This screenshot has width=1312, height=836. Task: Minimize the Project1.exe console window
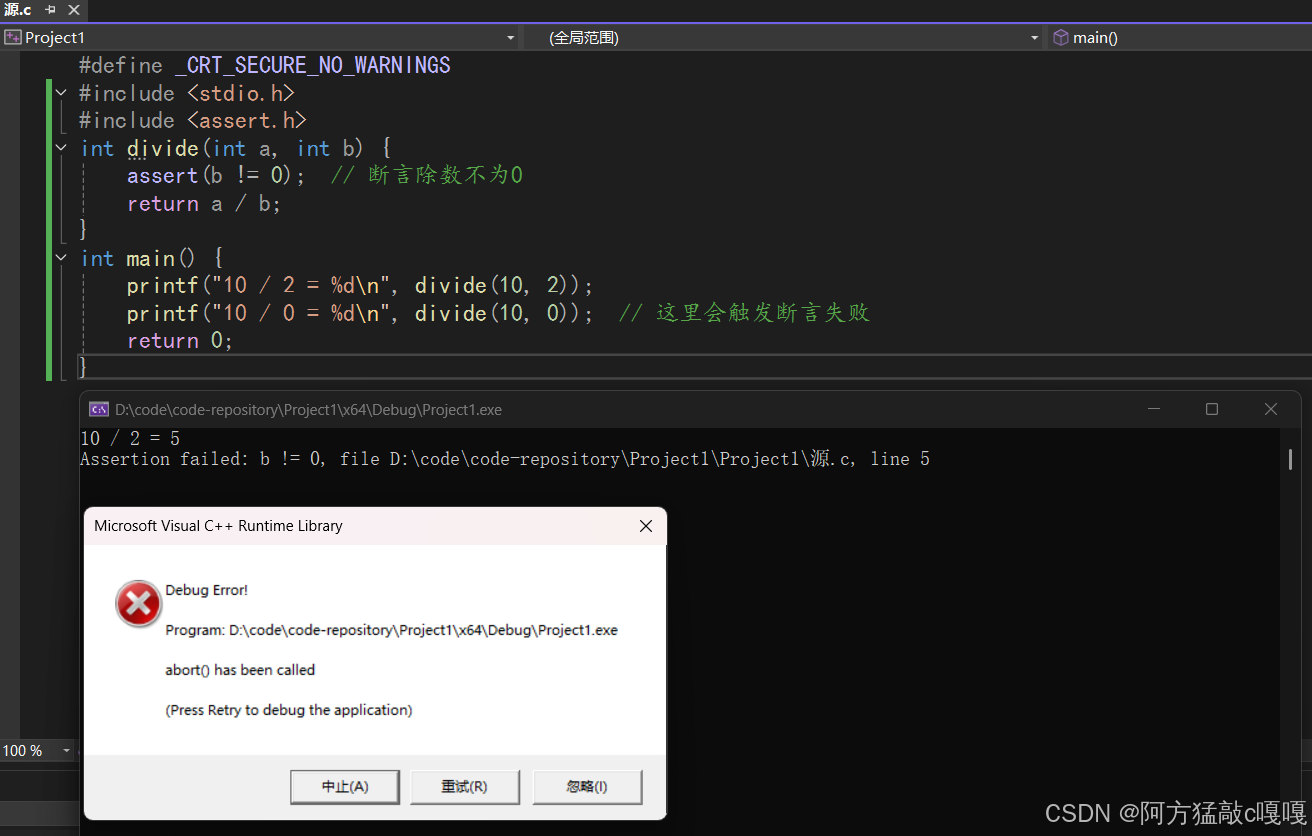[x=1154, y=409]
